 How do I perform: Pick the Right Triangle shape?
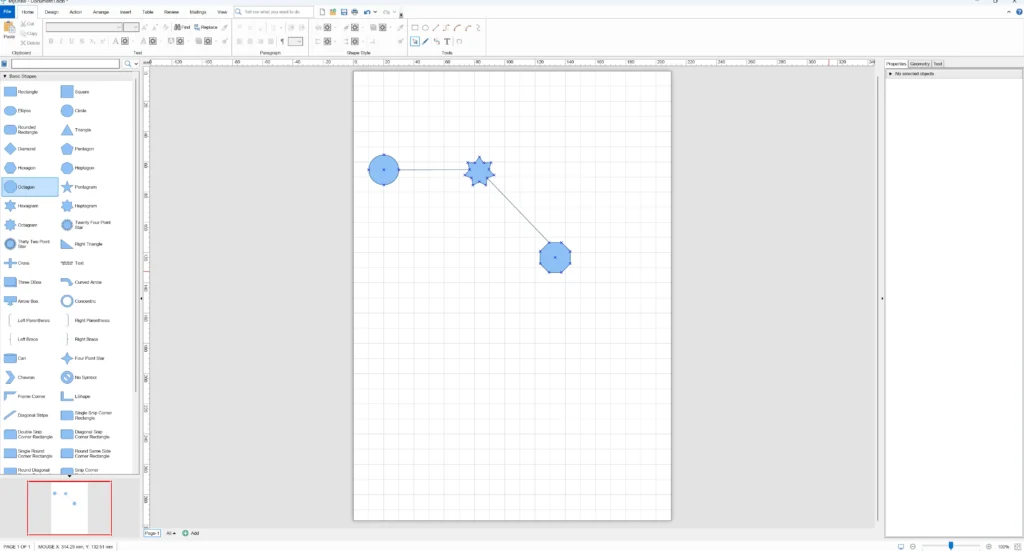[82, 244]
